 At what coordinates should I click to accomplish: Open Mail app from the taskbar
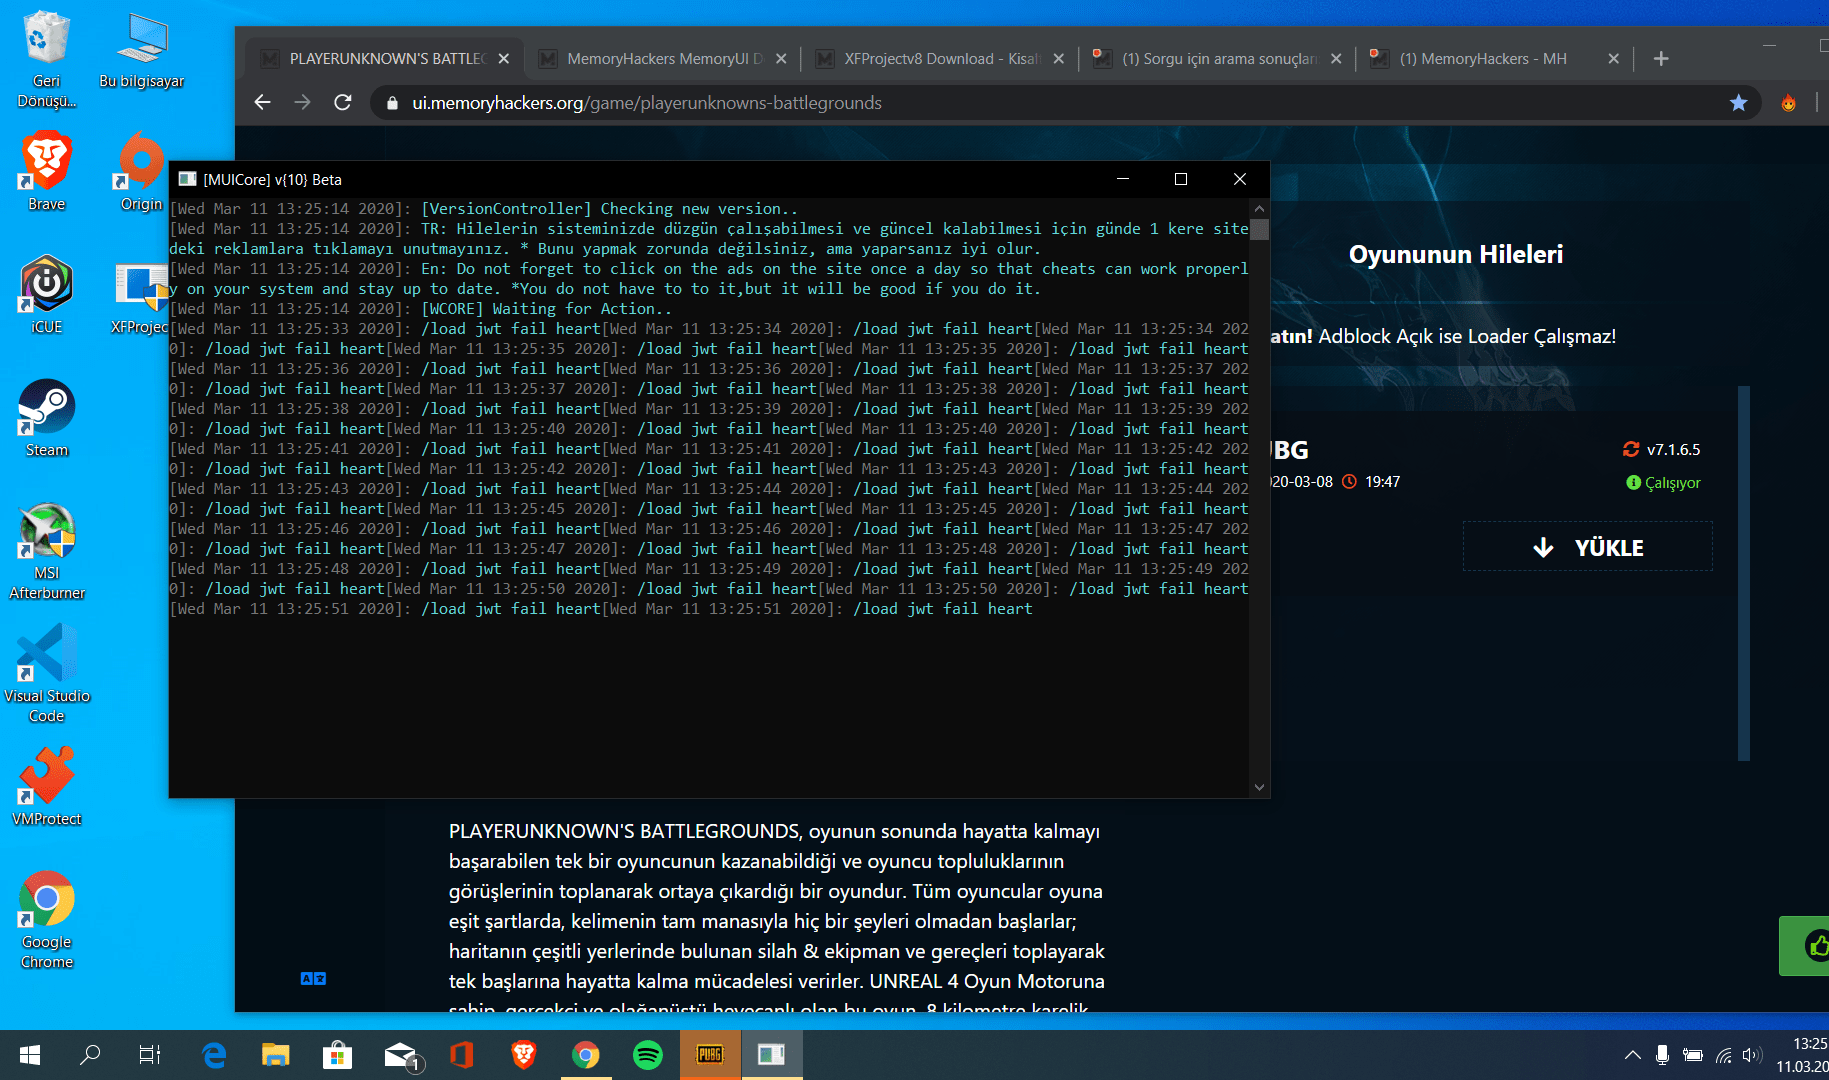coord(402,1055)
